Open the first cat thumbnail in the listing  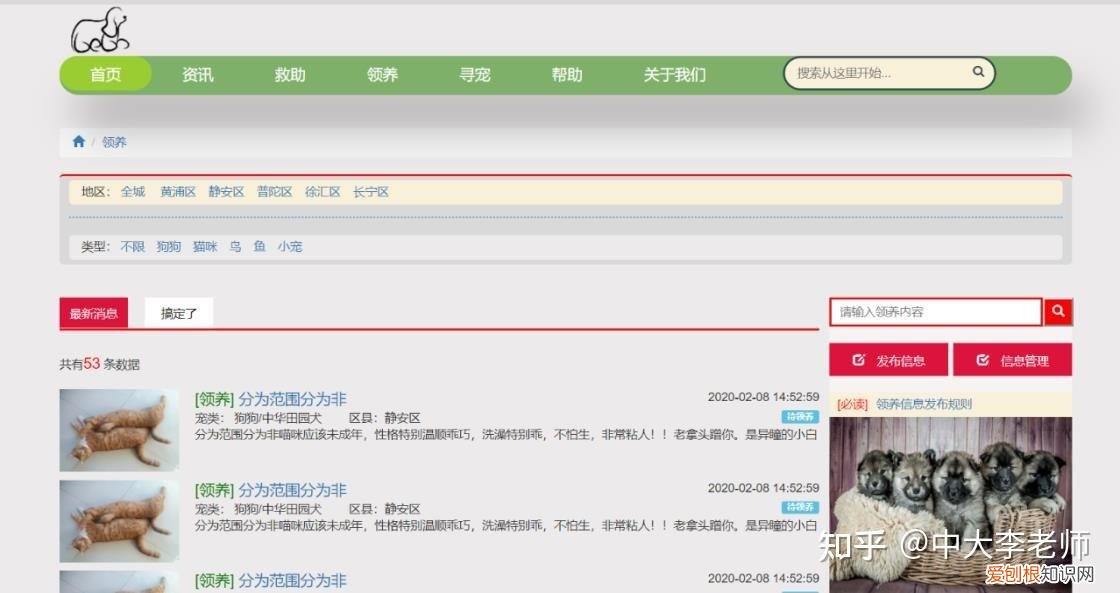(x=119, y=430)
